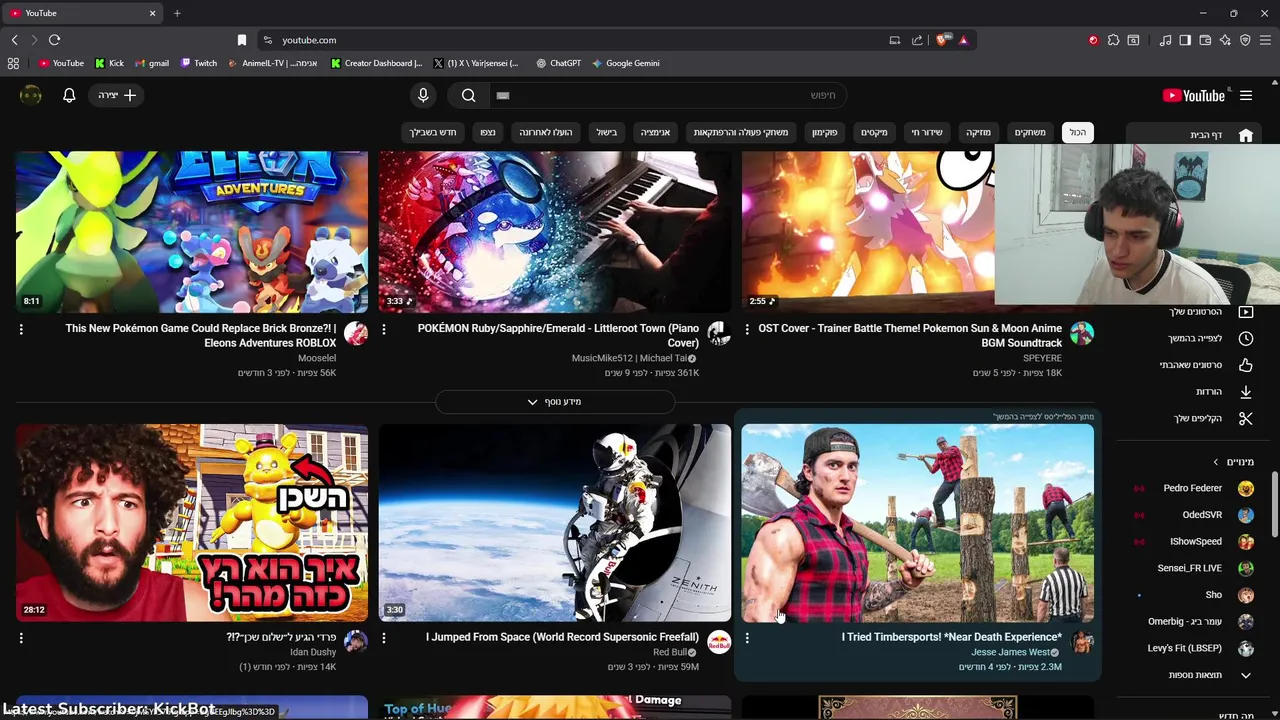1280x720 pixels.
Task: Open Levy's Fit (LBSEP) subscription channel
Action: pos(1192,648)
